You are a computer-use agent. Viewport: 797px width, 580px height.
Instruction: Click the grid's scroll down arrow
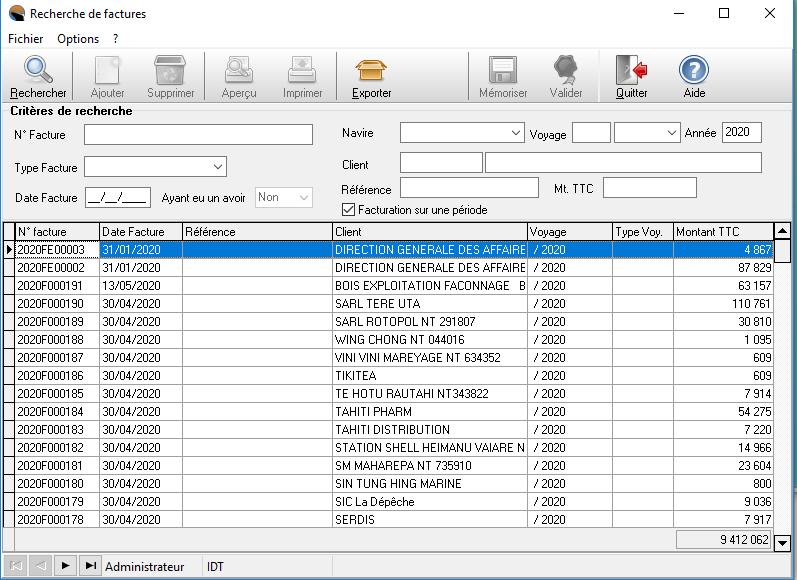[x=783, y=543]
